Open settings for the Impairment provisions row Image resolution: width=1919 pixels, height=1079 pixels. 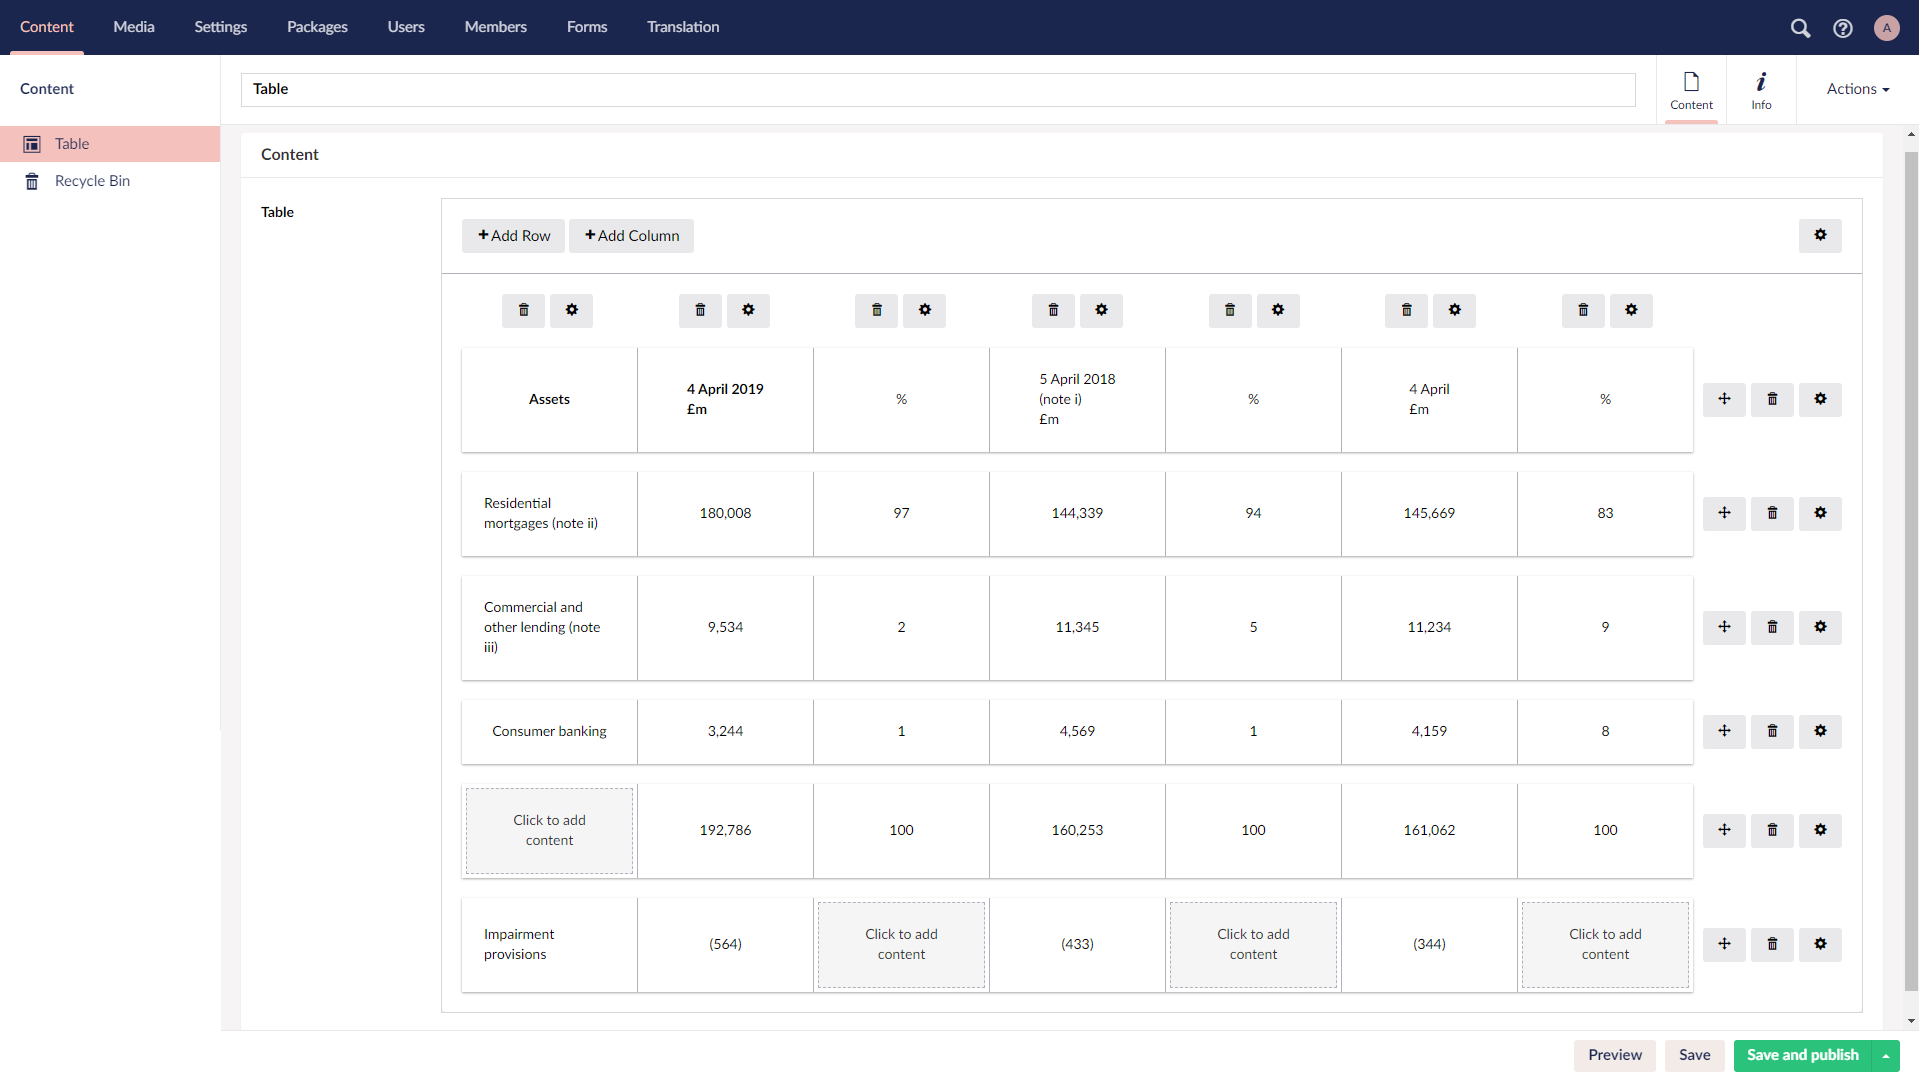tap(1820, 944)
